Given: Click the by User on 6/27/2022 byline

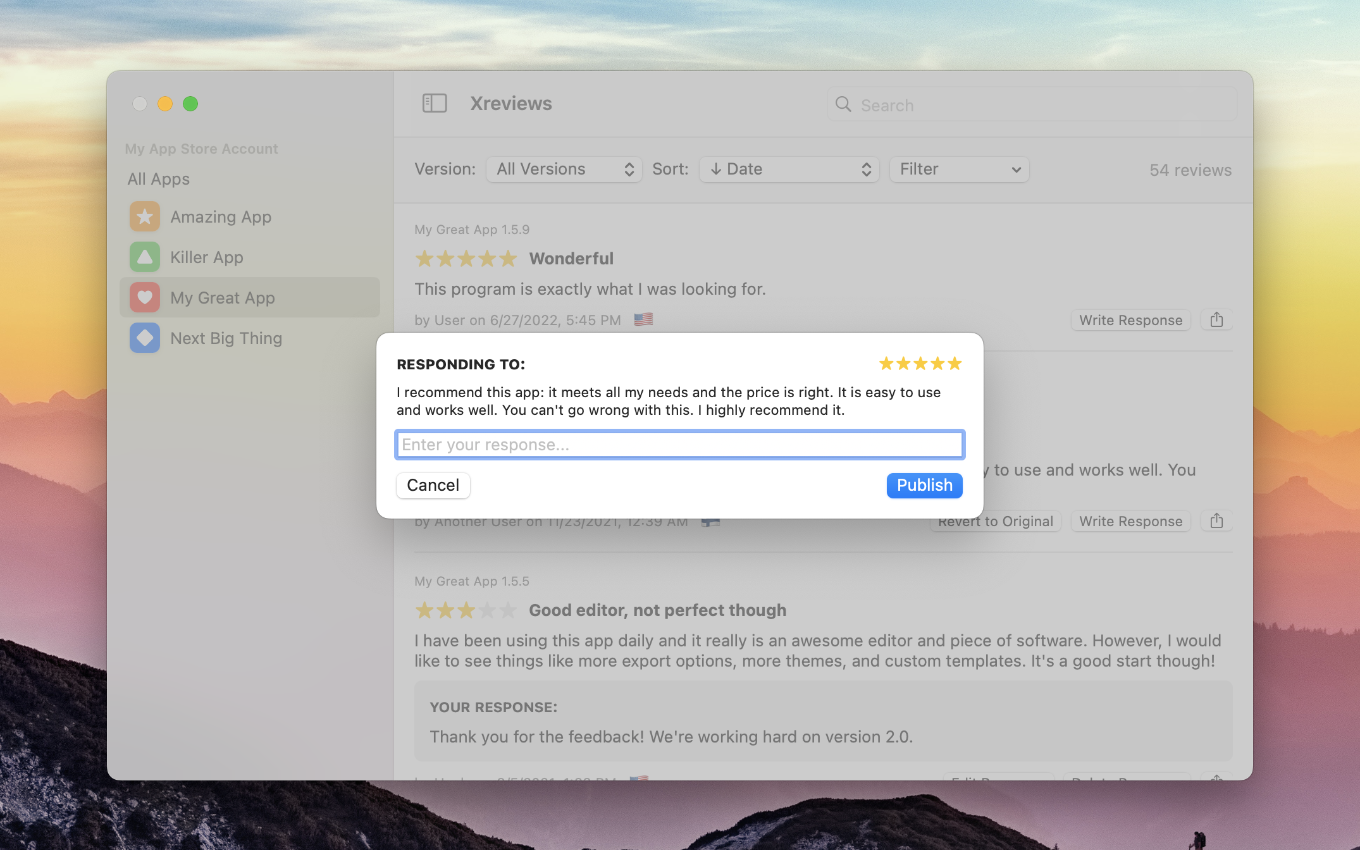Looking at the screenshot, I should point(519,320).
